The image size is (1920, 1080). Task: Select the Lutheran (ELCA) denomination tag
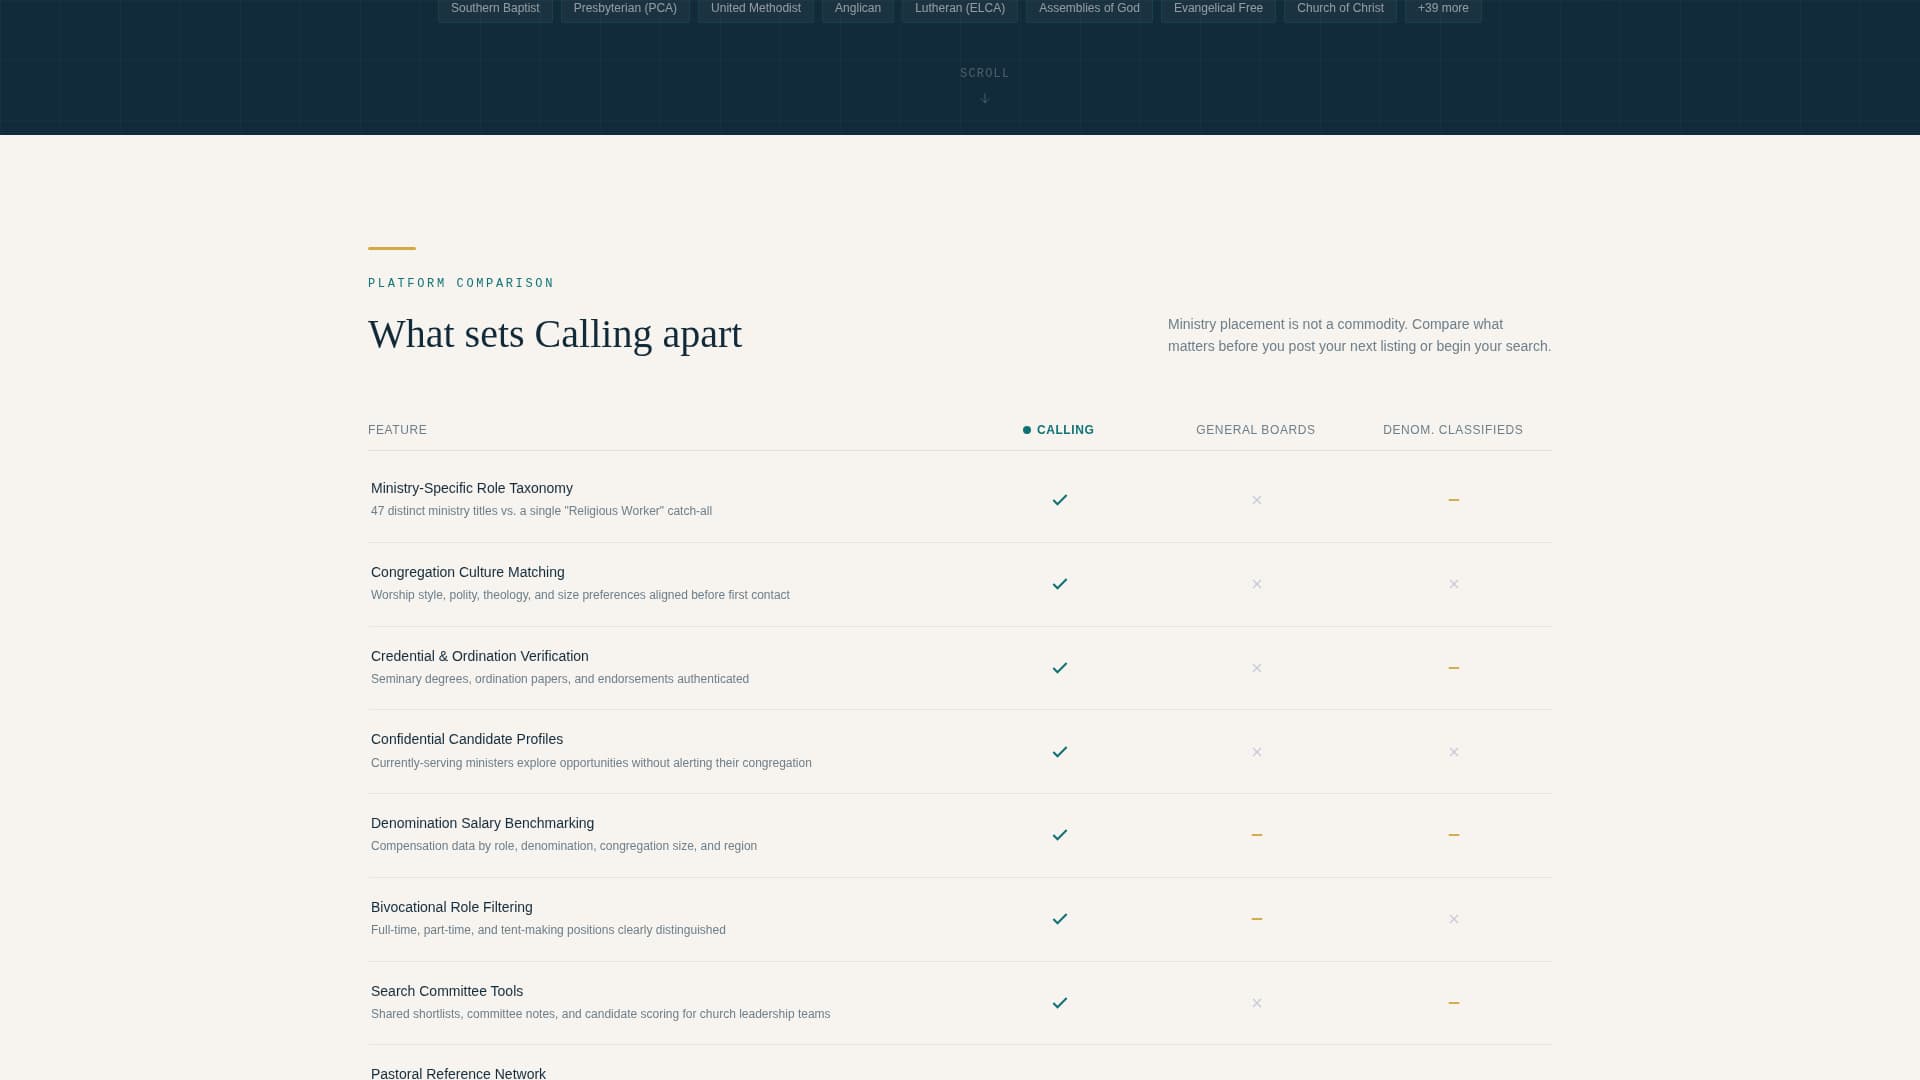[960, 9]
